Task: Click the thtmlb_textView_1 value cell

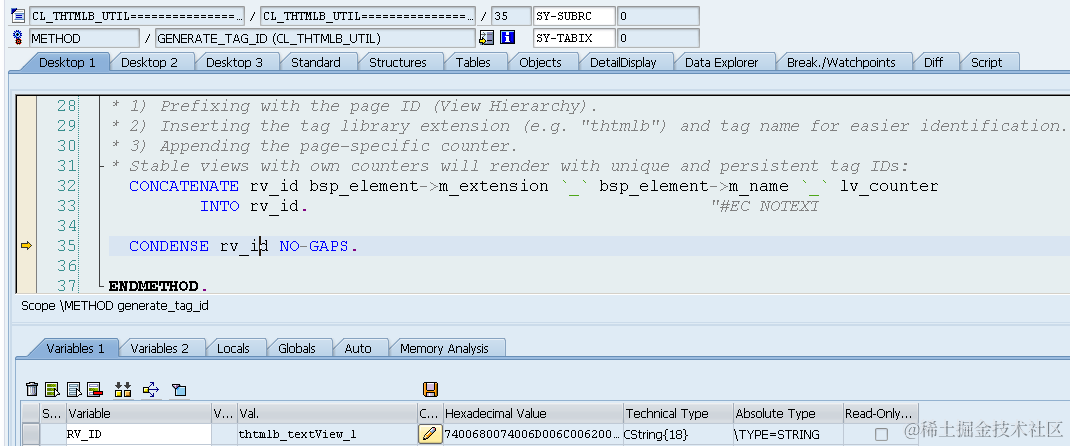Action: (327, 434)
